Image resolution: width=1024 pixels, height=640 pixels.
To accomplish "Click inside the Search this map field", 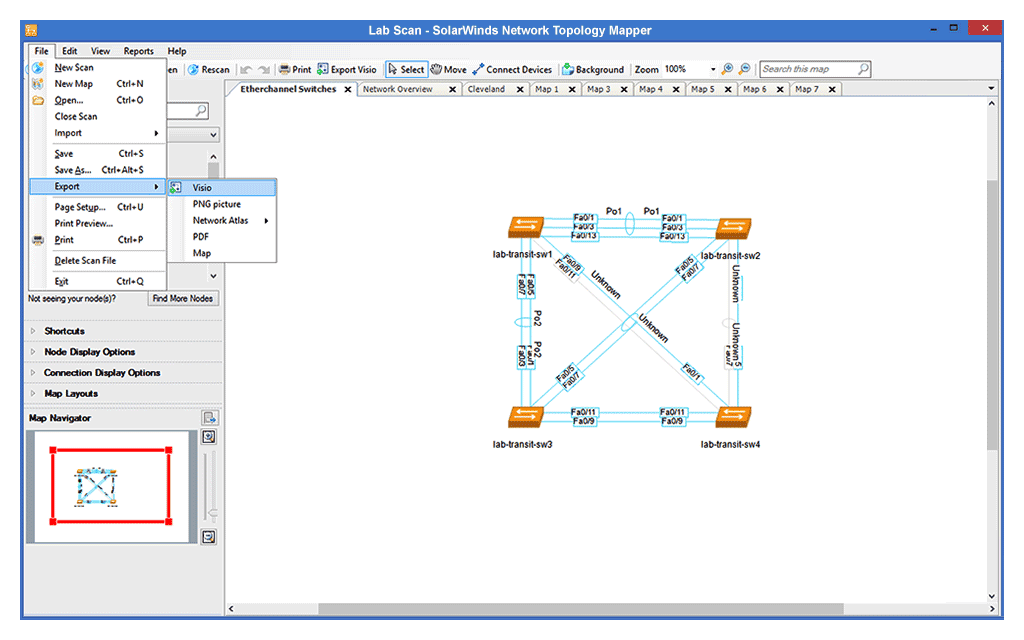I will click(812, 69).
